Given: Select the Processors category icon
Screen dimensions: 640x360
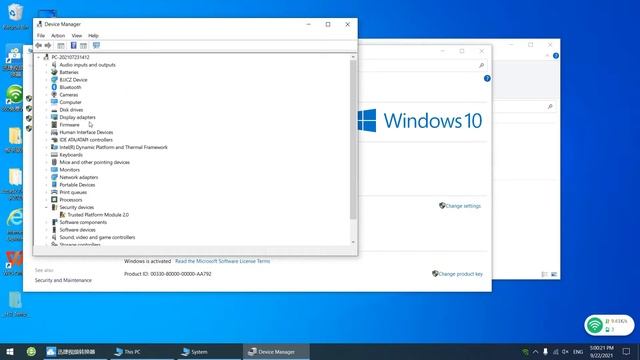Looking at the screenshot, I should coord(54,200).
